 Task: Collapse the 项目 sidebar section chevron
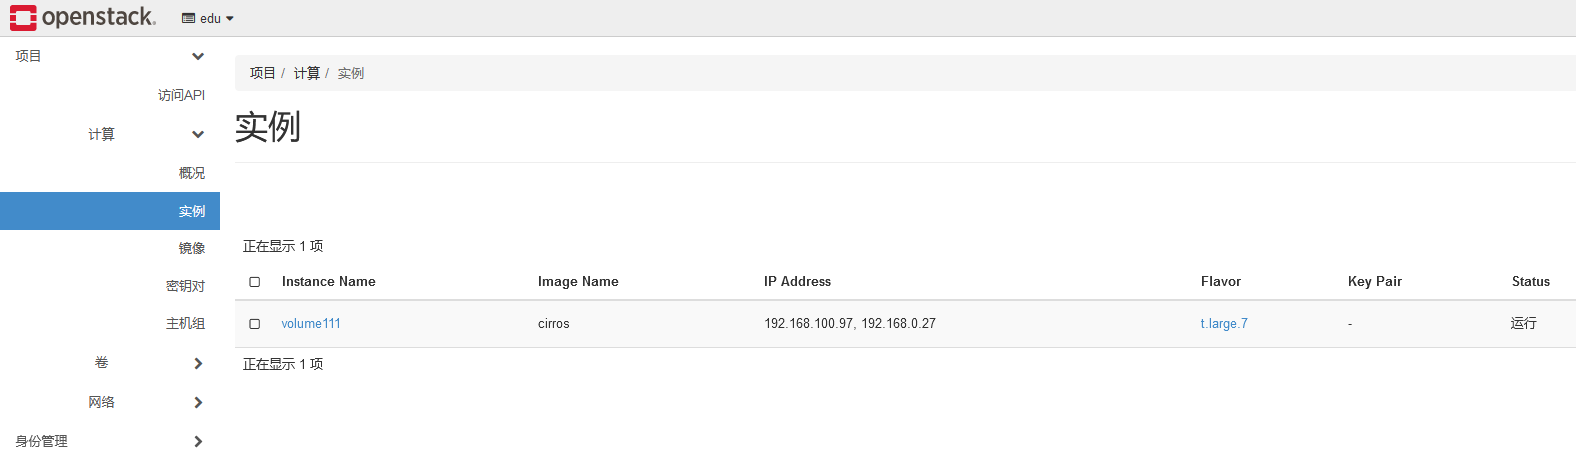pyautogui.click(x=198, y=56)
